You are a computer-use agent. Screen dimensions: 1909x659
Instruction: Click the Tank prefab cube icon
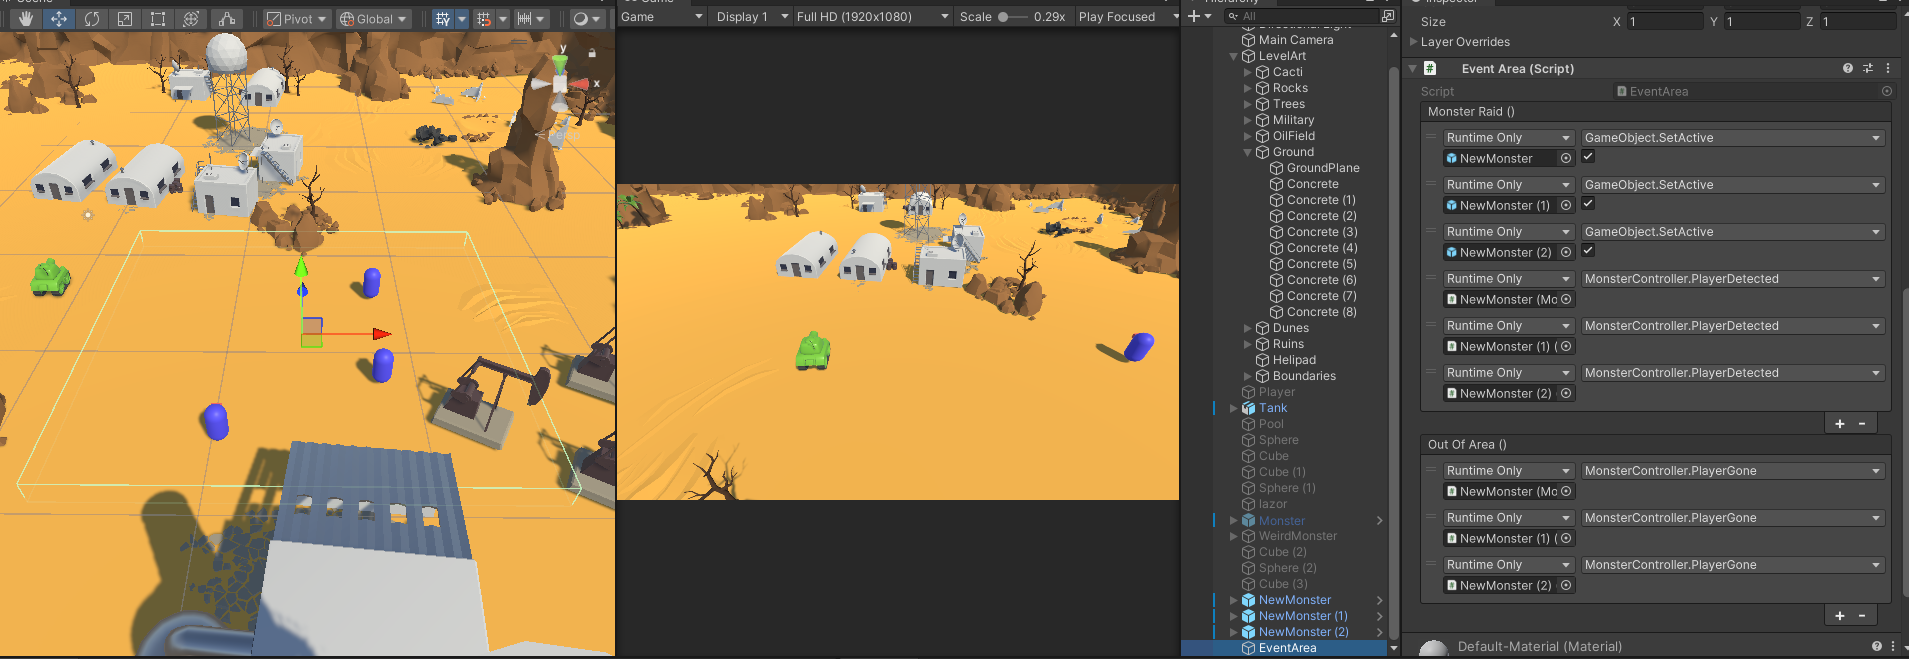[x=1248, y=408]
